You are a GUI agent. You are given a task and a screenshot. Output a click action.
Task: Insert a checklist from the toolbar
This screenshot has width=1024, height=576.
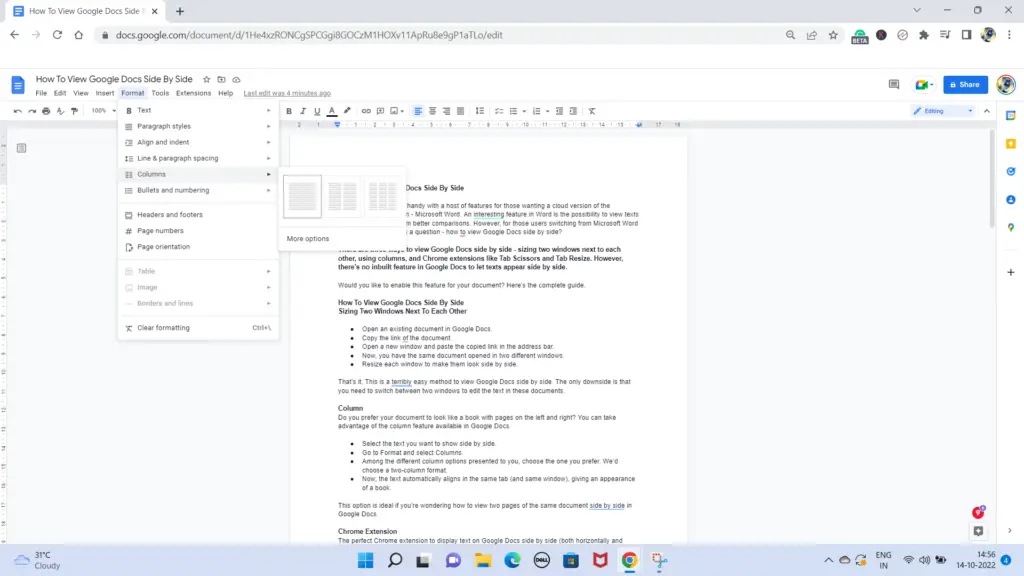[x=499, y=111]
